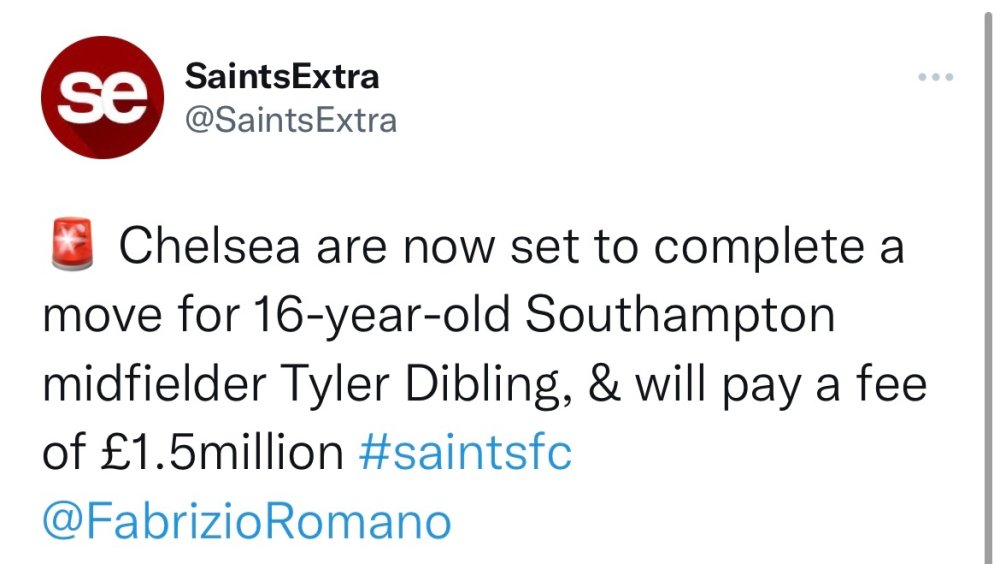Open the tweet's three-dot more options menu

pyautogui.click(x=937, y=79)
